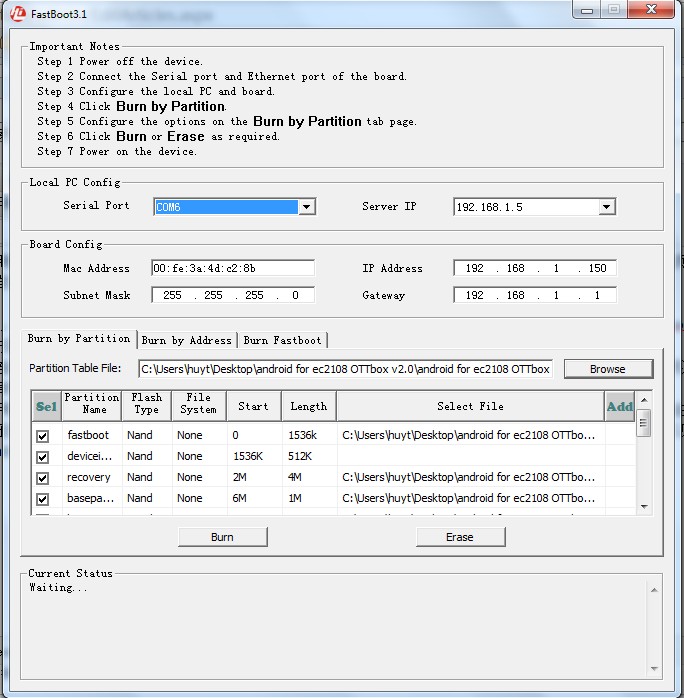Disable the deviceinfo partition checkbox

43,457
